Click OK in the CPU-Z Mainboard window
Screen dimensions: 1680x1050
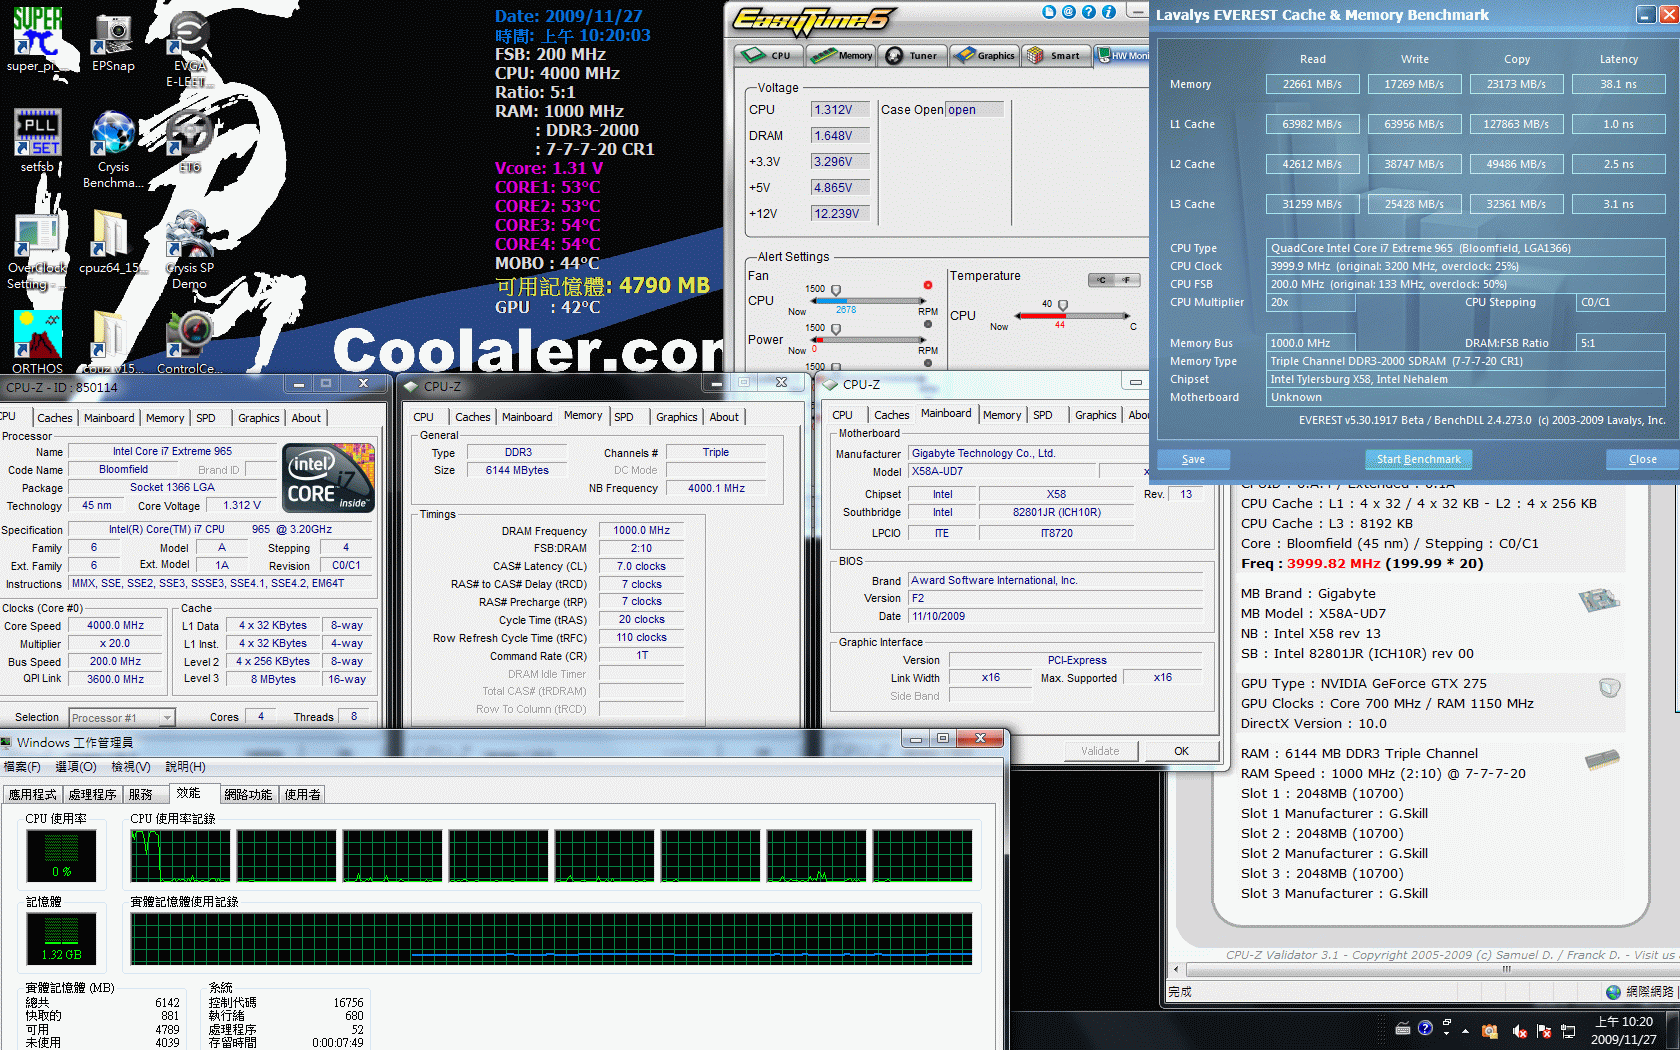[x=1181, y=751]
